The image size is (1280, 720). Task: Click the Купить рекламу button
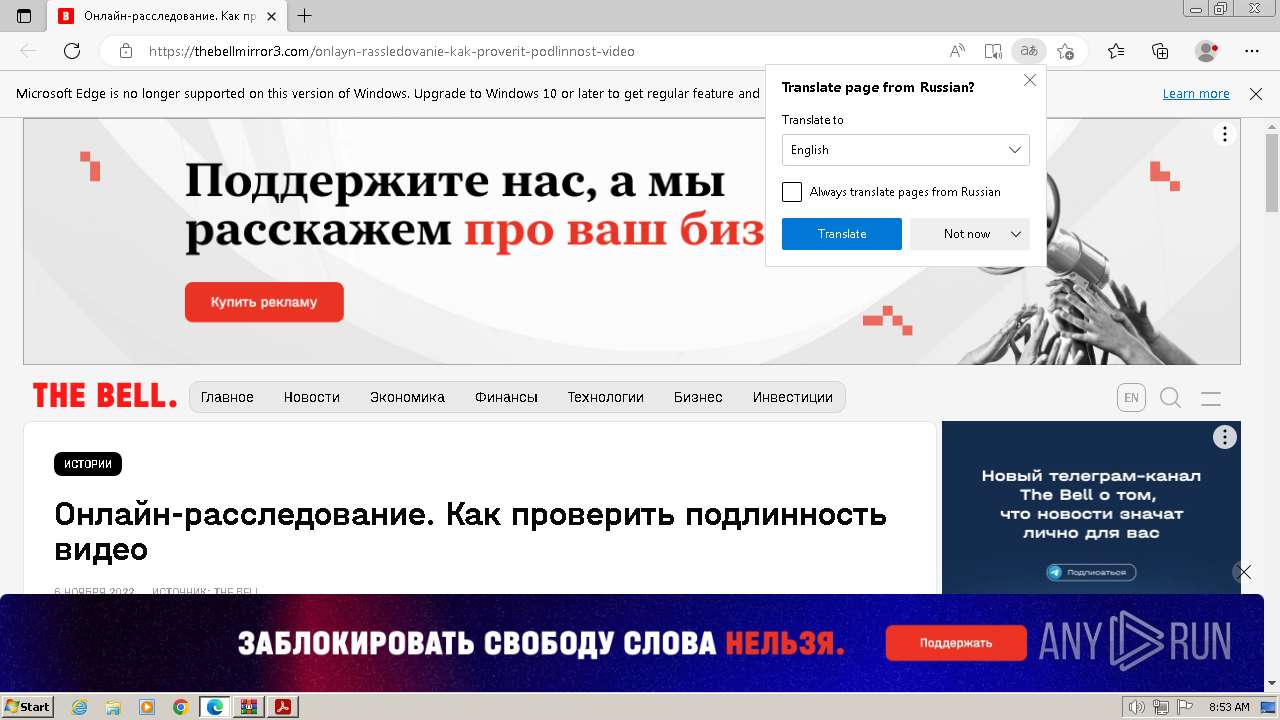point(264,302)
